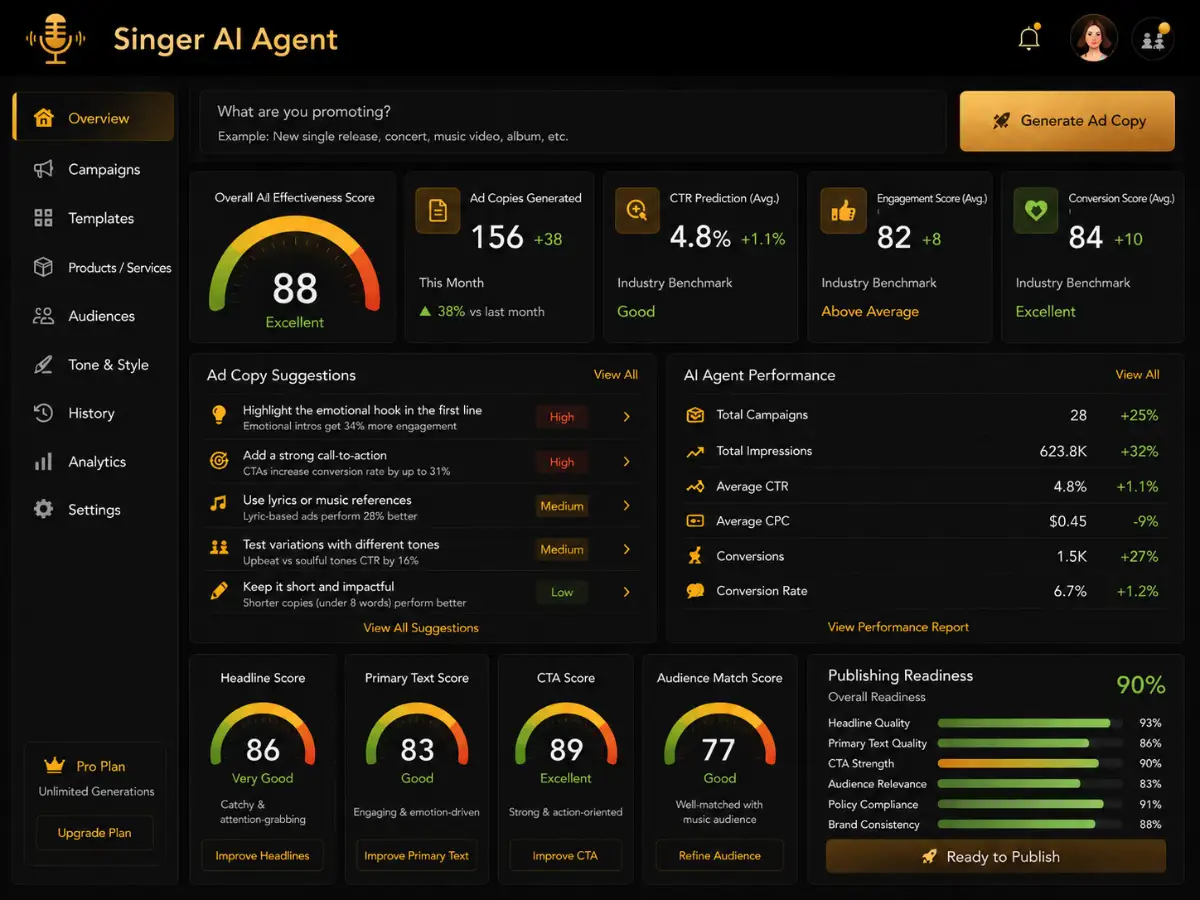Click the pencil icon for short copy
The image size is (1200, 900).
click(x=218, y=591)
